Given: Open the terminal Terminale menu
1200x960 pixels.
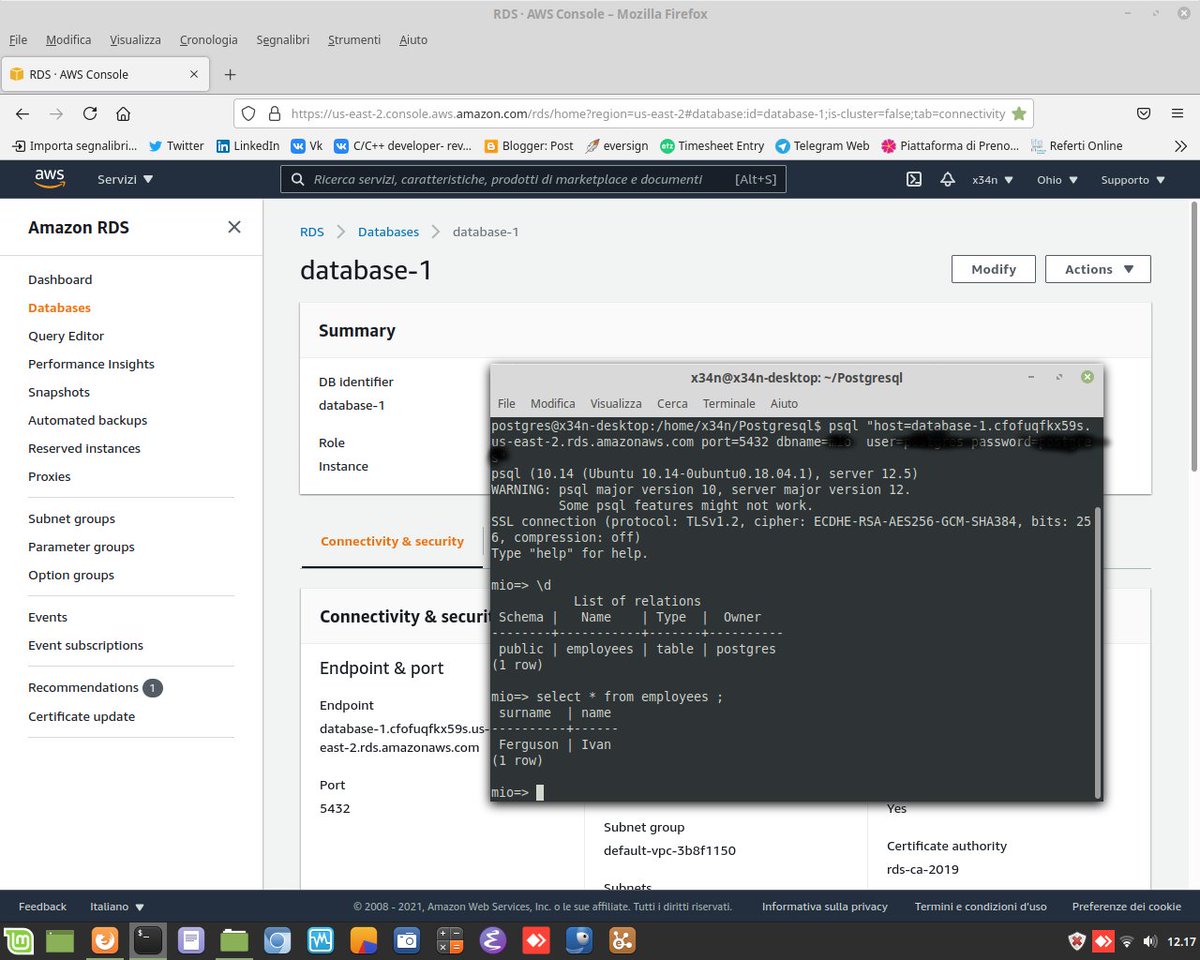Looking at the screenshot, I should [x=729, y=403].
